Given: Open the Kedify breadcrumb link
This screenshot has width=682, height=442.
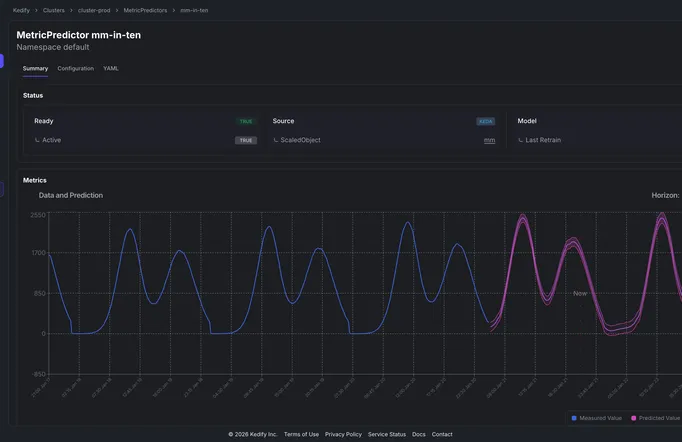Looking at the screenshot, I should click(x=21, y=10).
